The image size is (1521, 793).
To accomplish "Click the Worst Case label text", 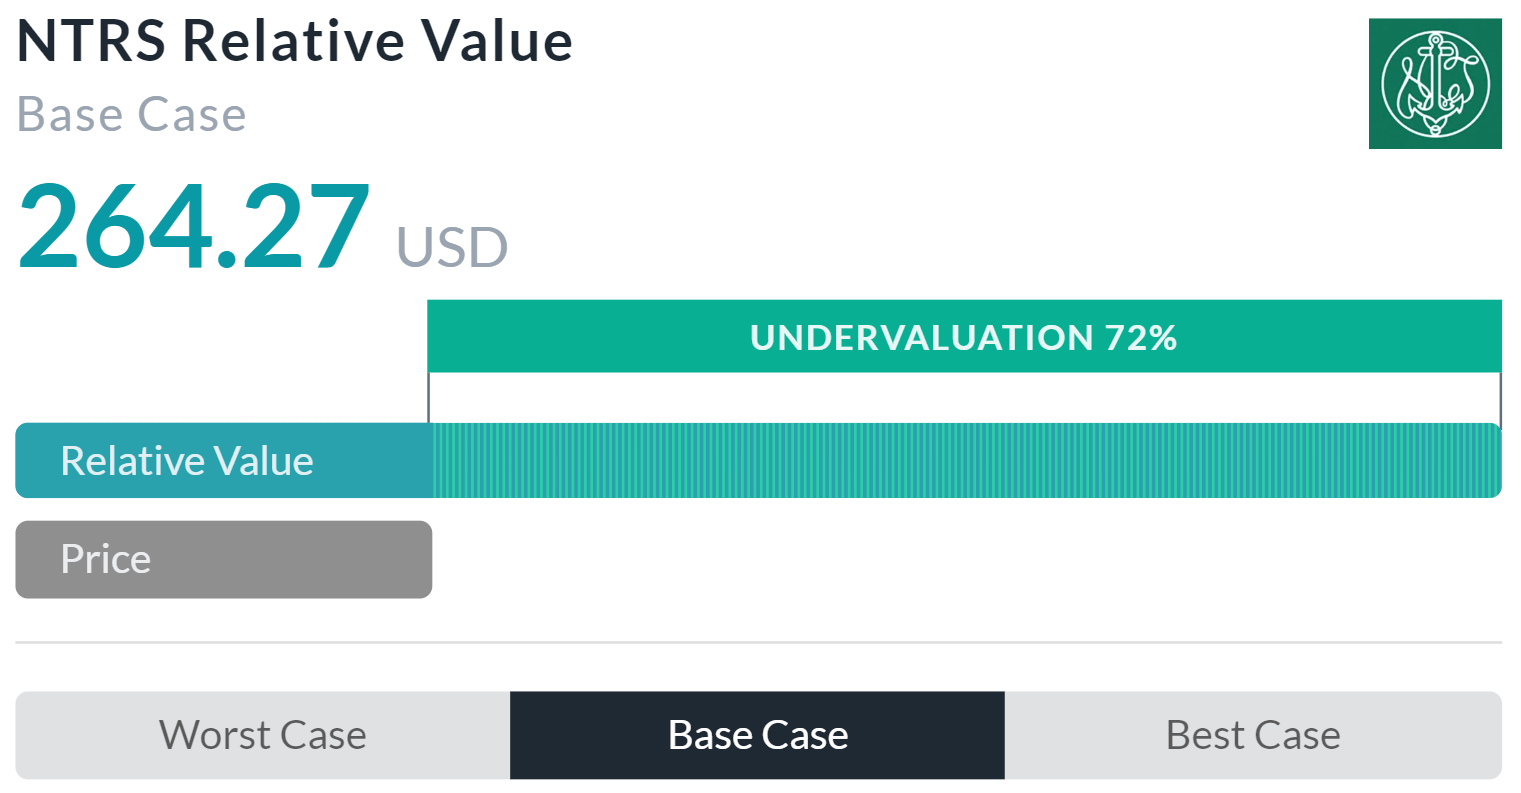I will (x=263, y=735).
